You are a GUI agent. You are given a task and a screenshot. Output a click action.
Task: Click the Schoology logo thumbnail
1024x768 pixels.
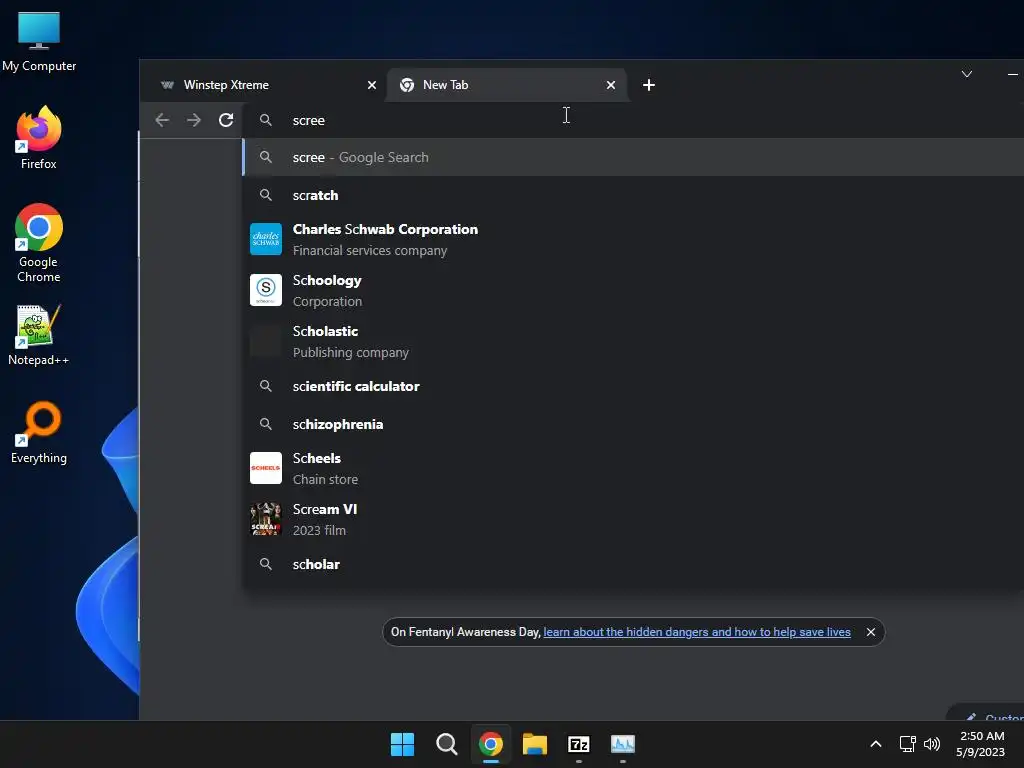[266, 290]
